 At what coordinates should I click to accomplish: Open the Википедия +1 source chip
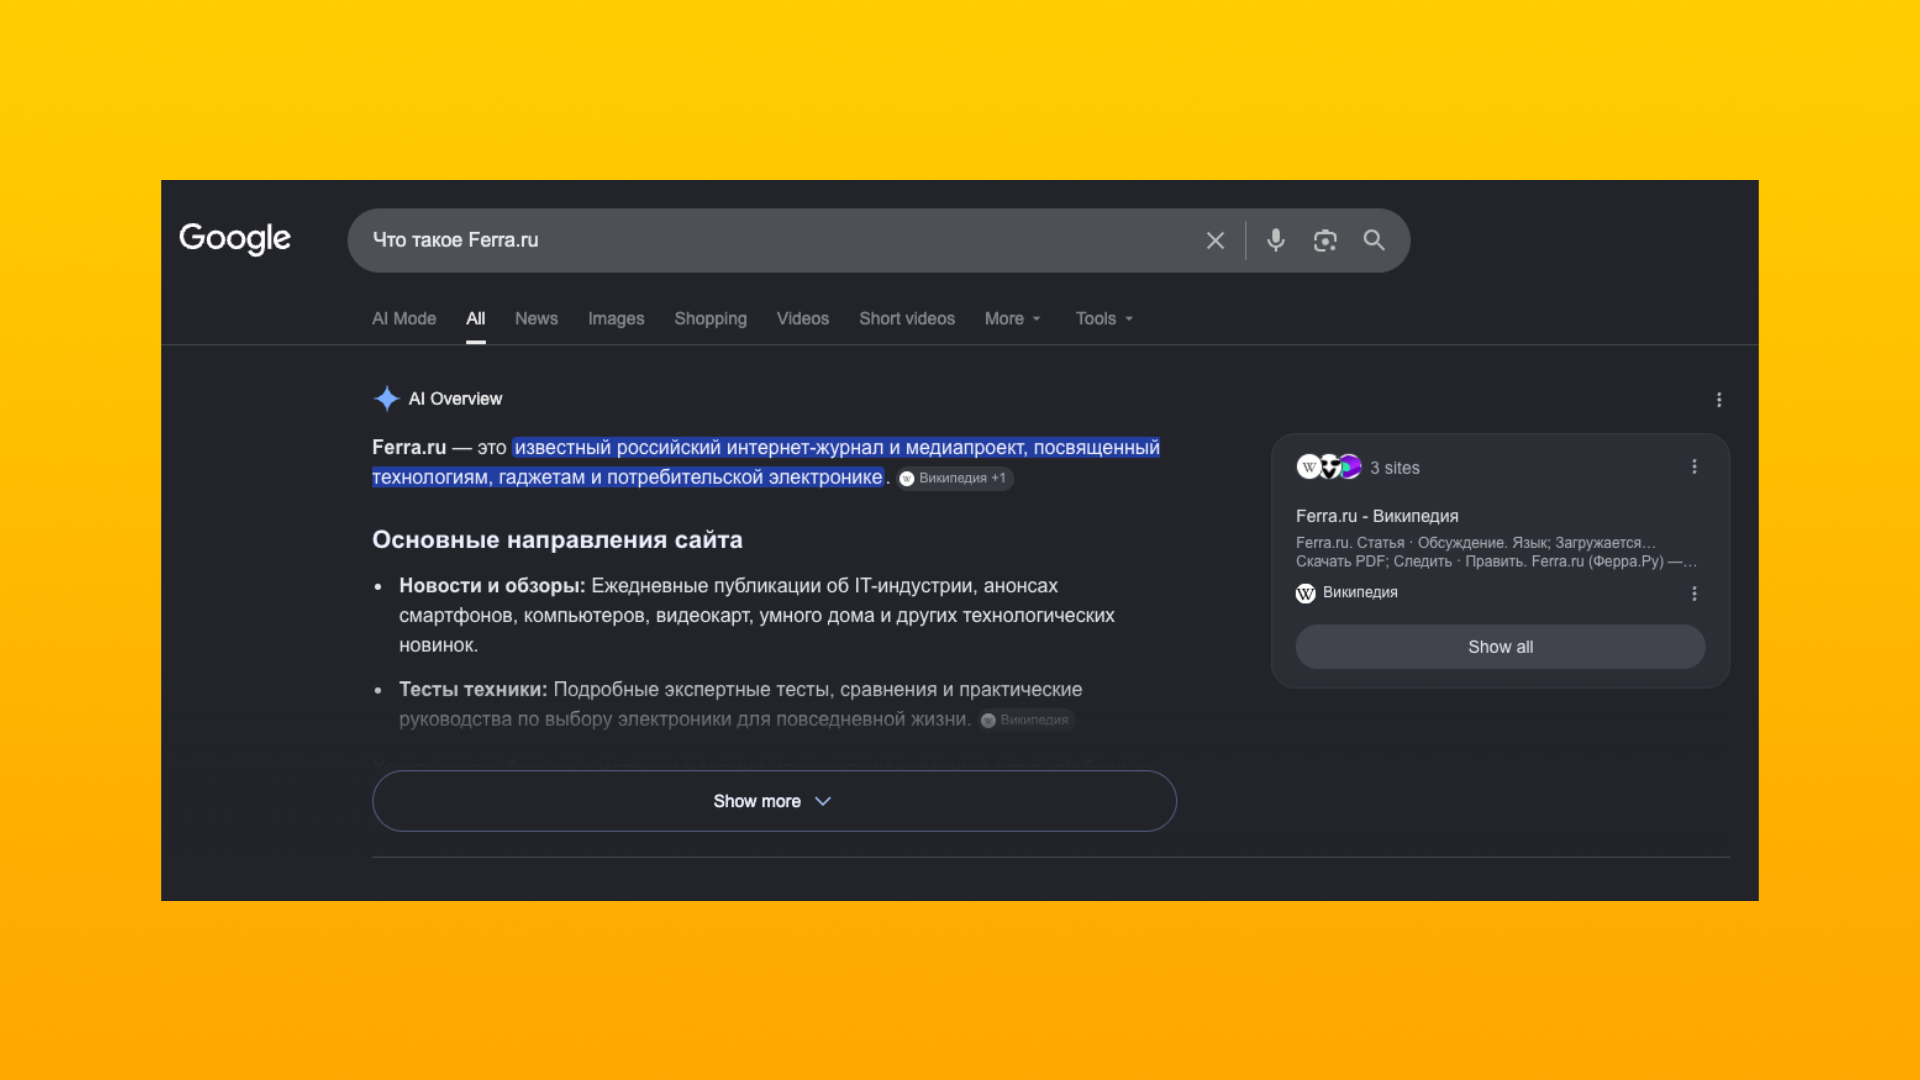click(x=955, y=478)
